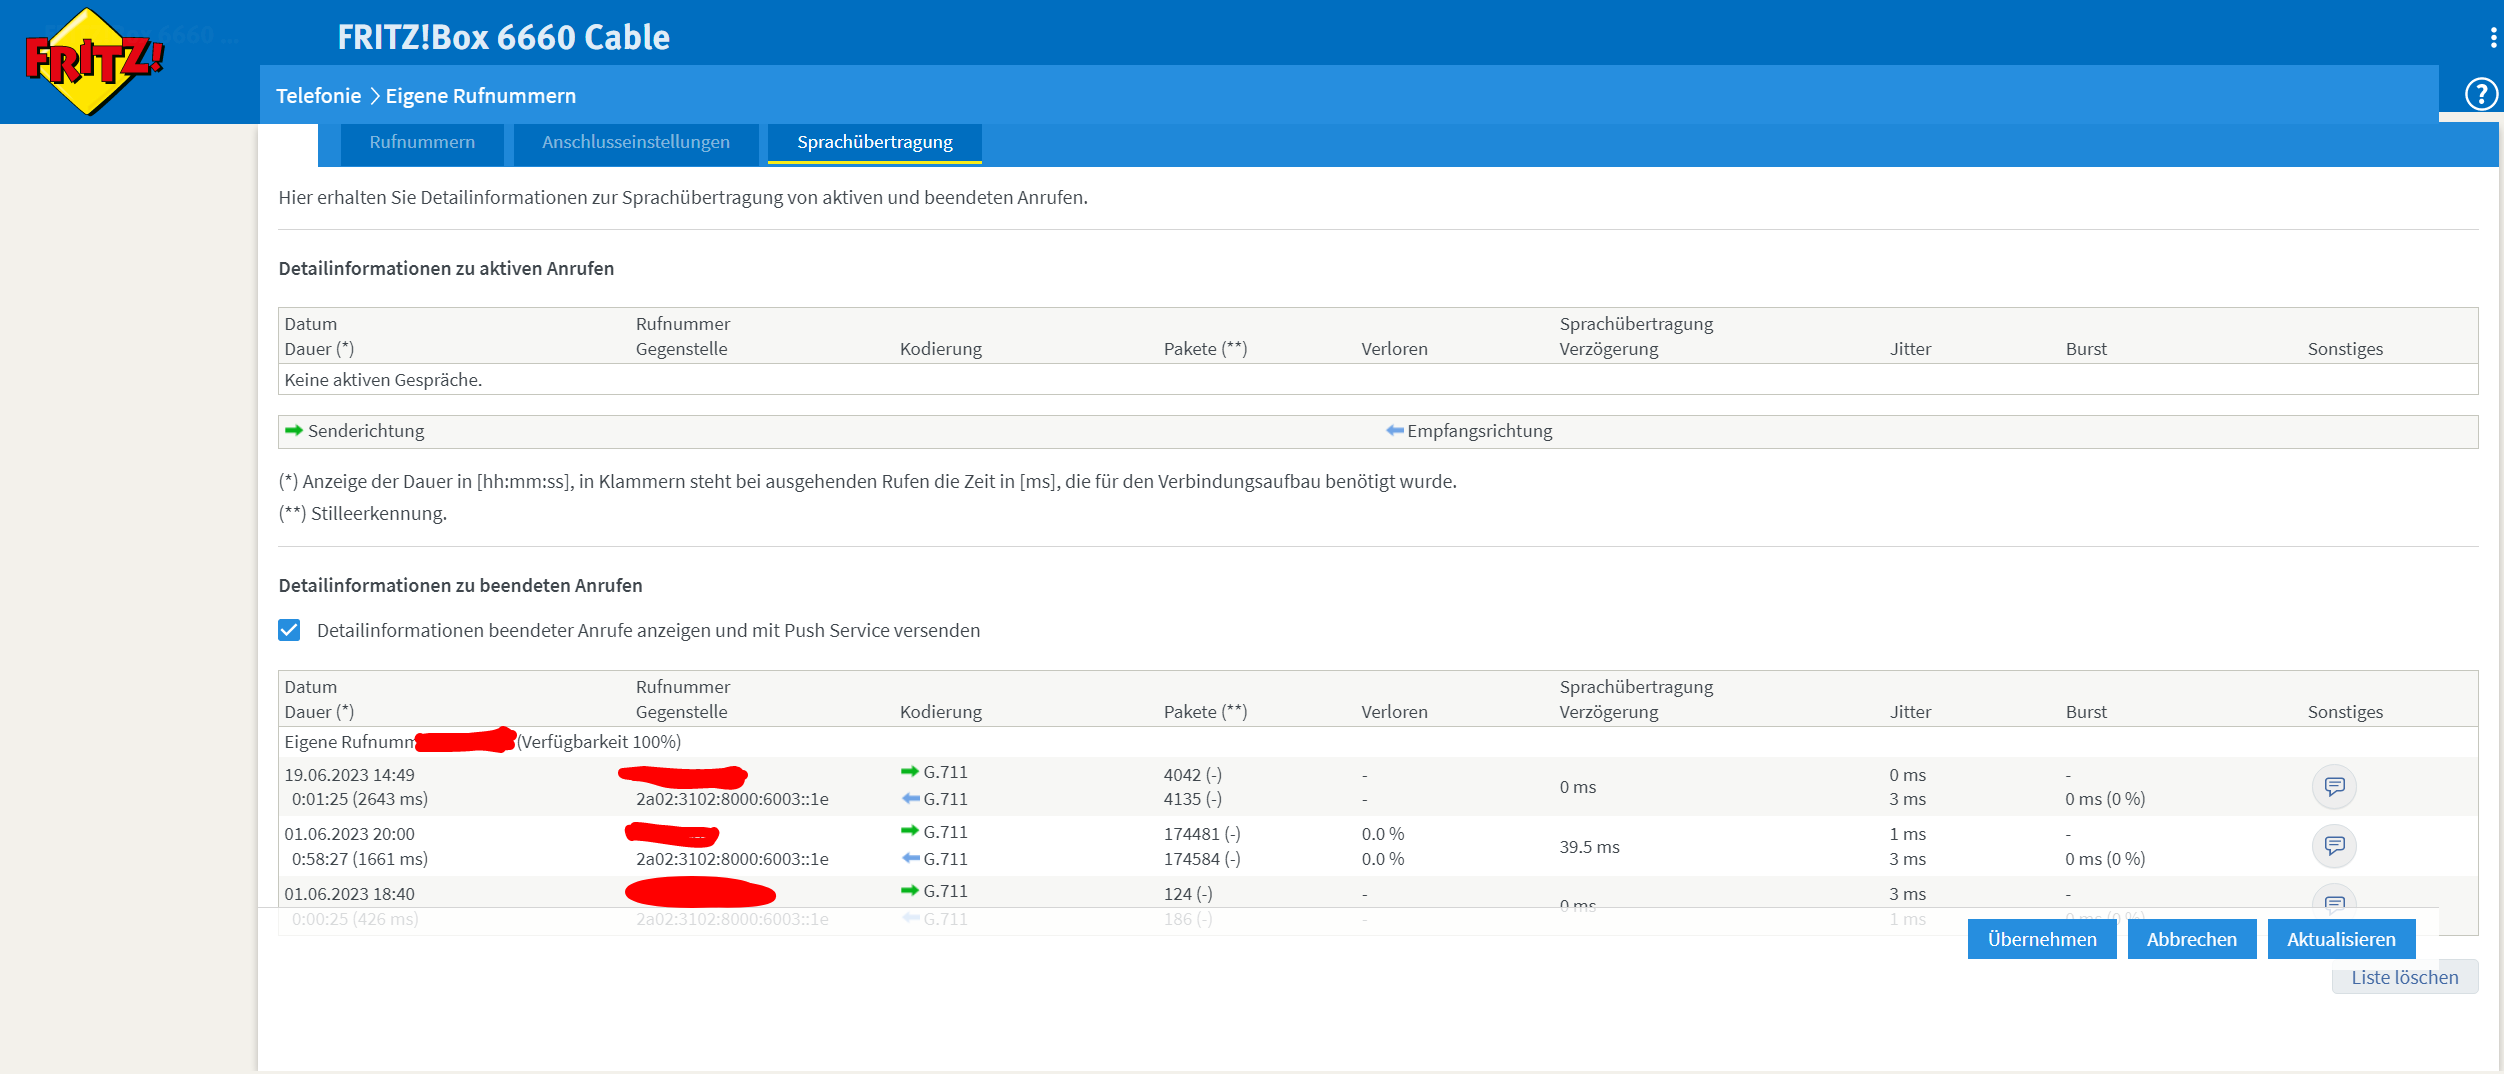The image size is (2504, 1074).
Task: Click Jitter header in active calls table
Action: [x=1910, y=349]
